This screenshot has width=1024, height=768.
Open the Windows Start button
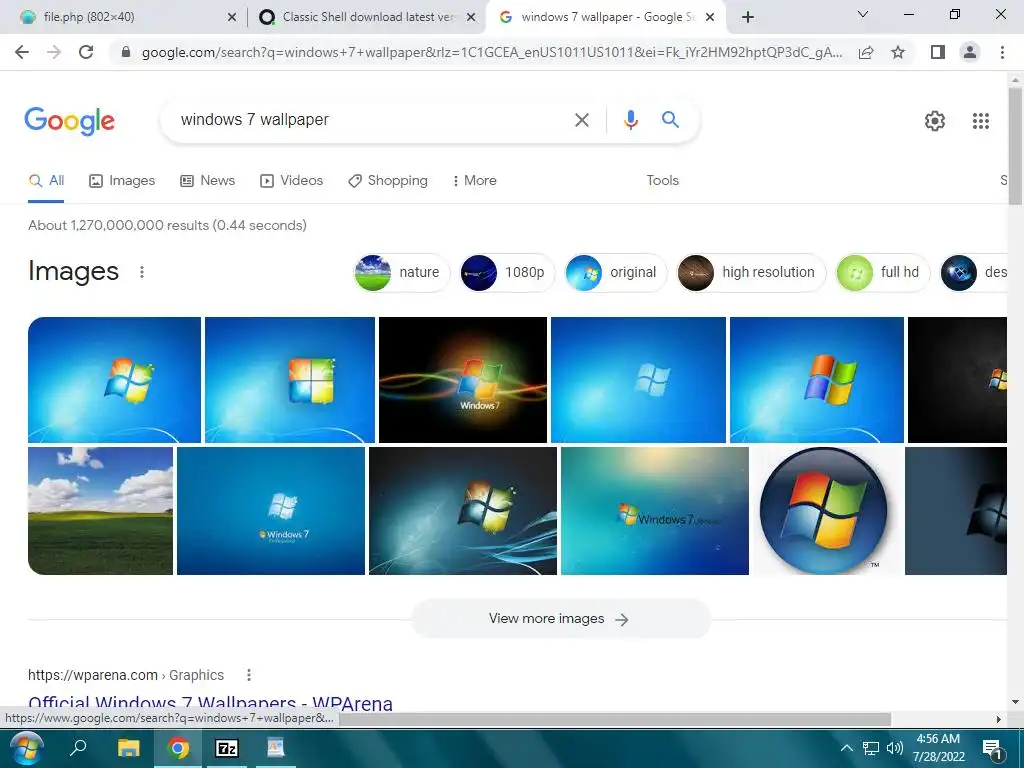coord(27,748)
